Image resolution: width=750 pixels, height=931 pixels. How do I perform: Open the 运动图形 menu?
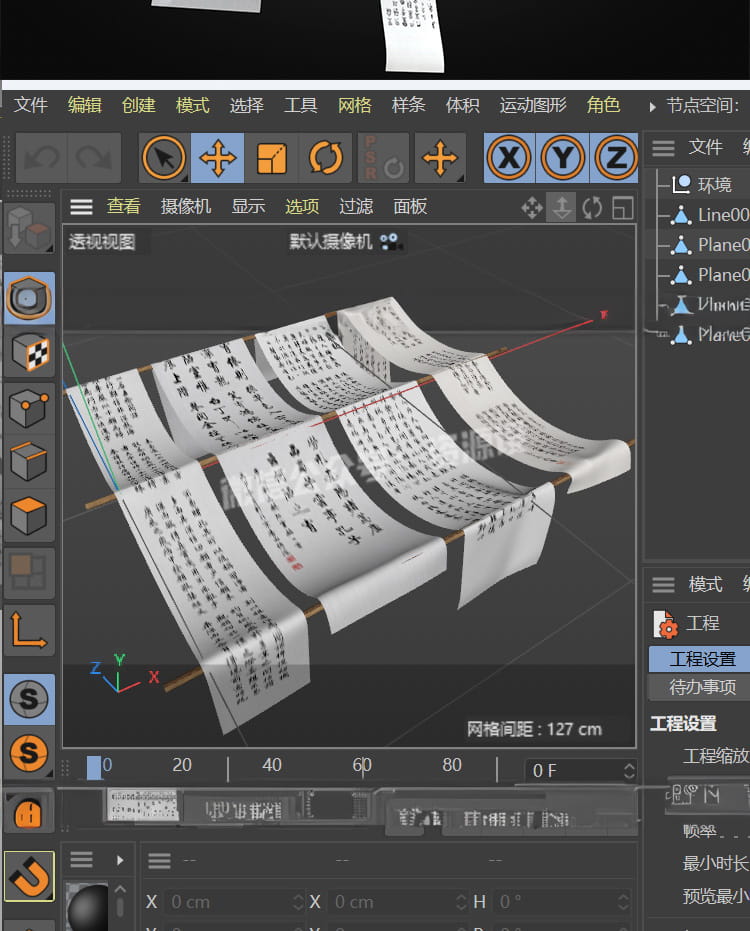(532, 105)
